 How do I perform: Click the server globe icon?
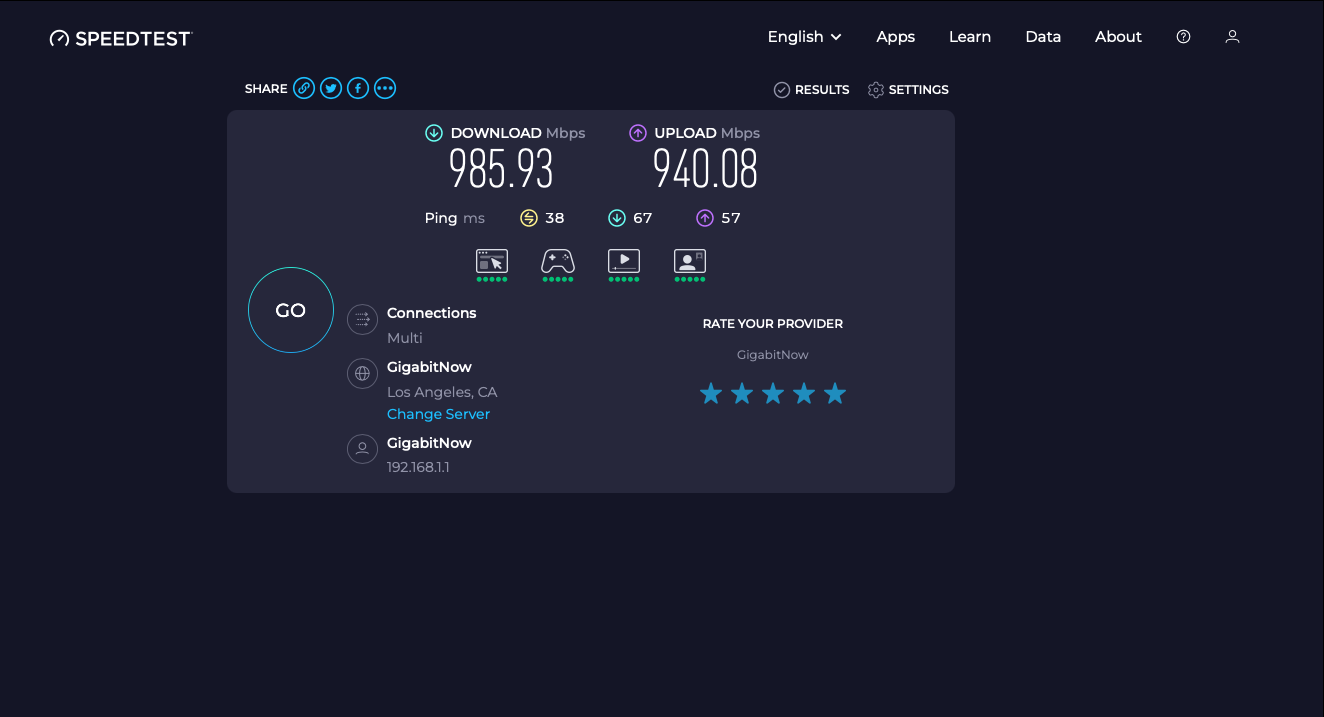362,374
